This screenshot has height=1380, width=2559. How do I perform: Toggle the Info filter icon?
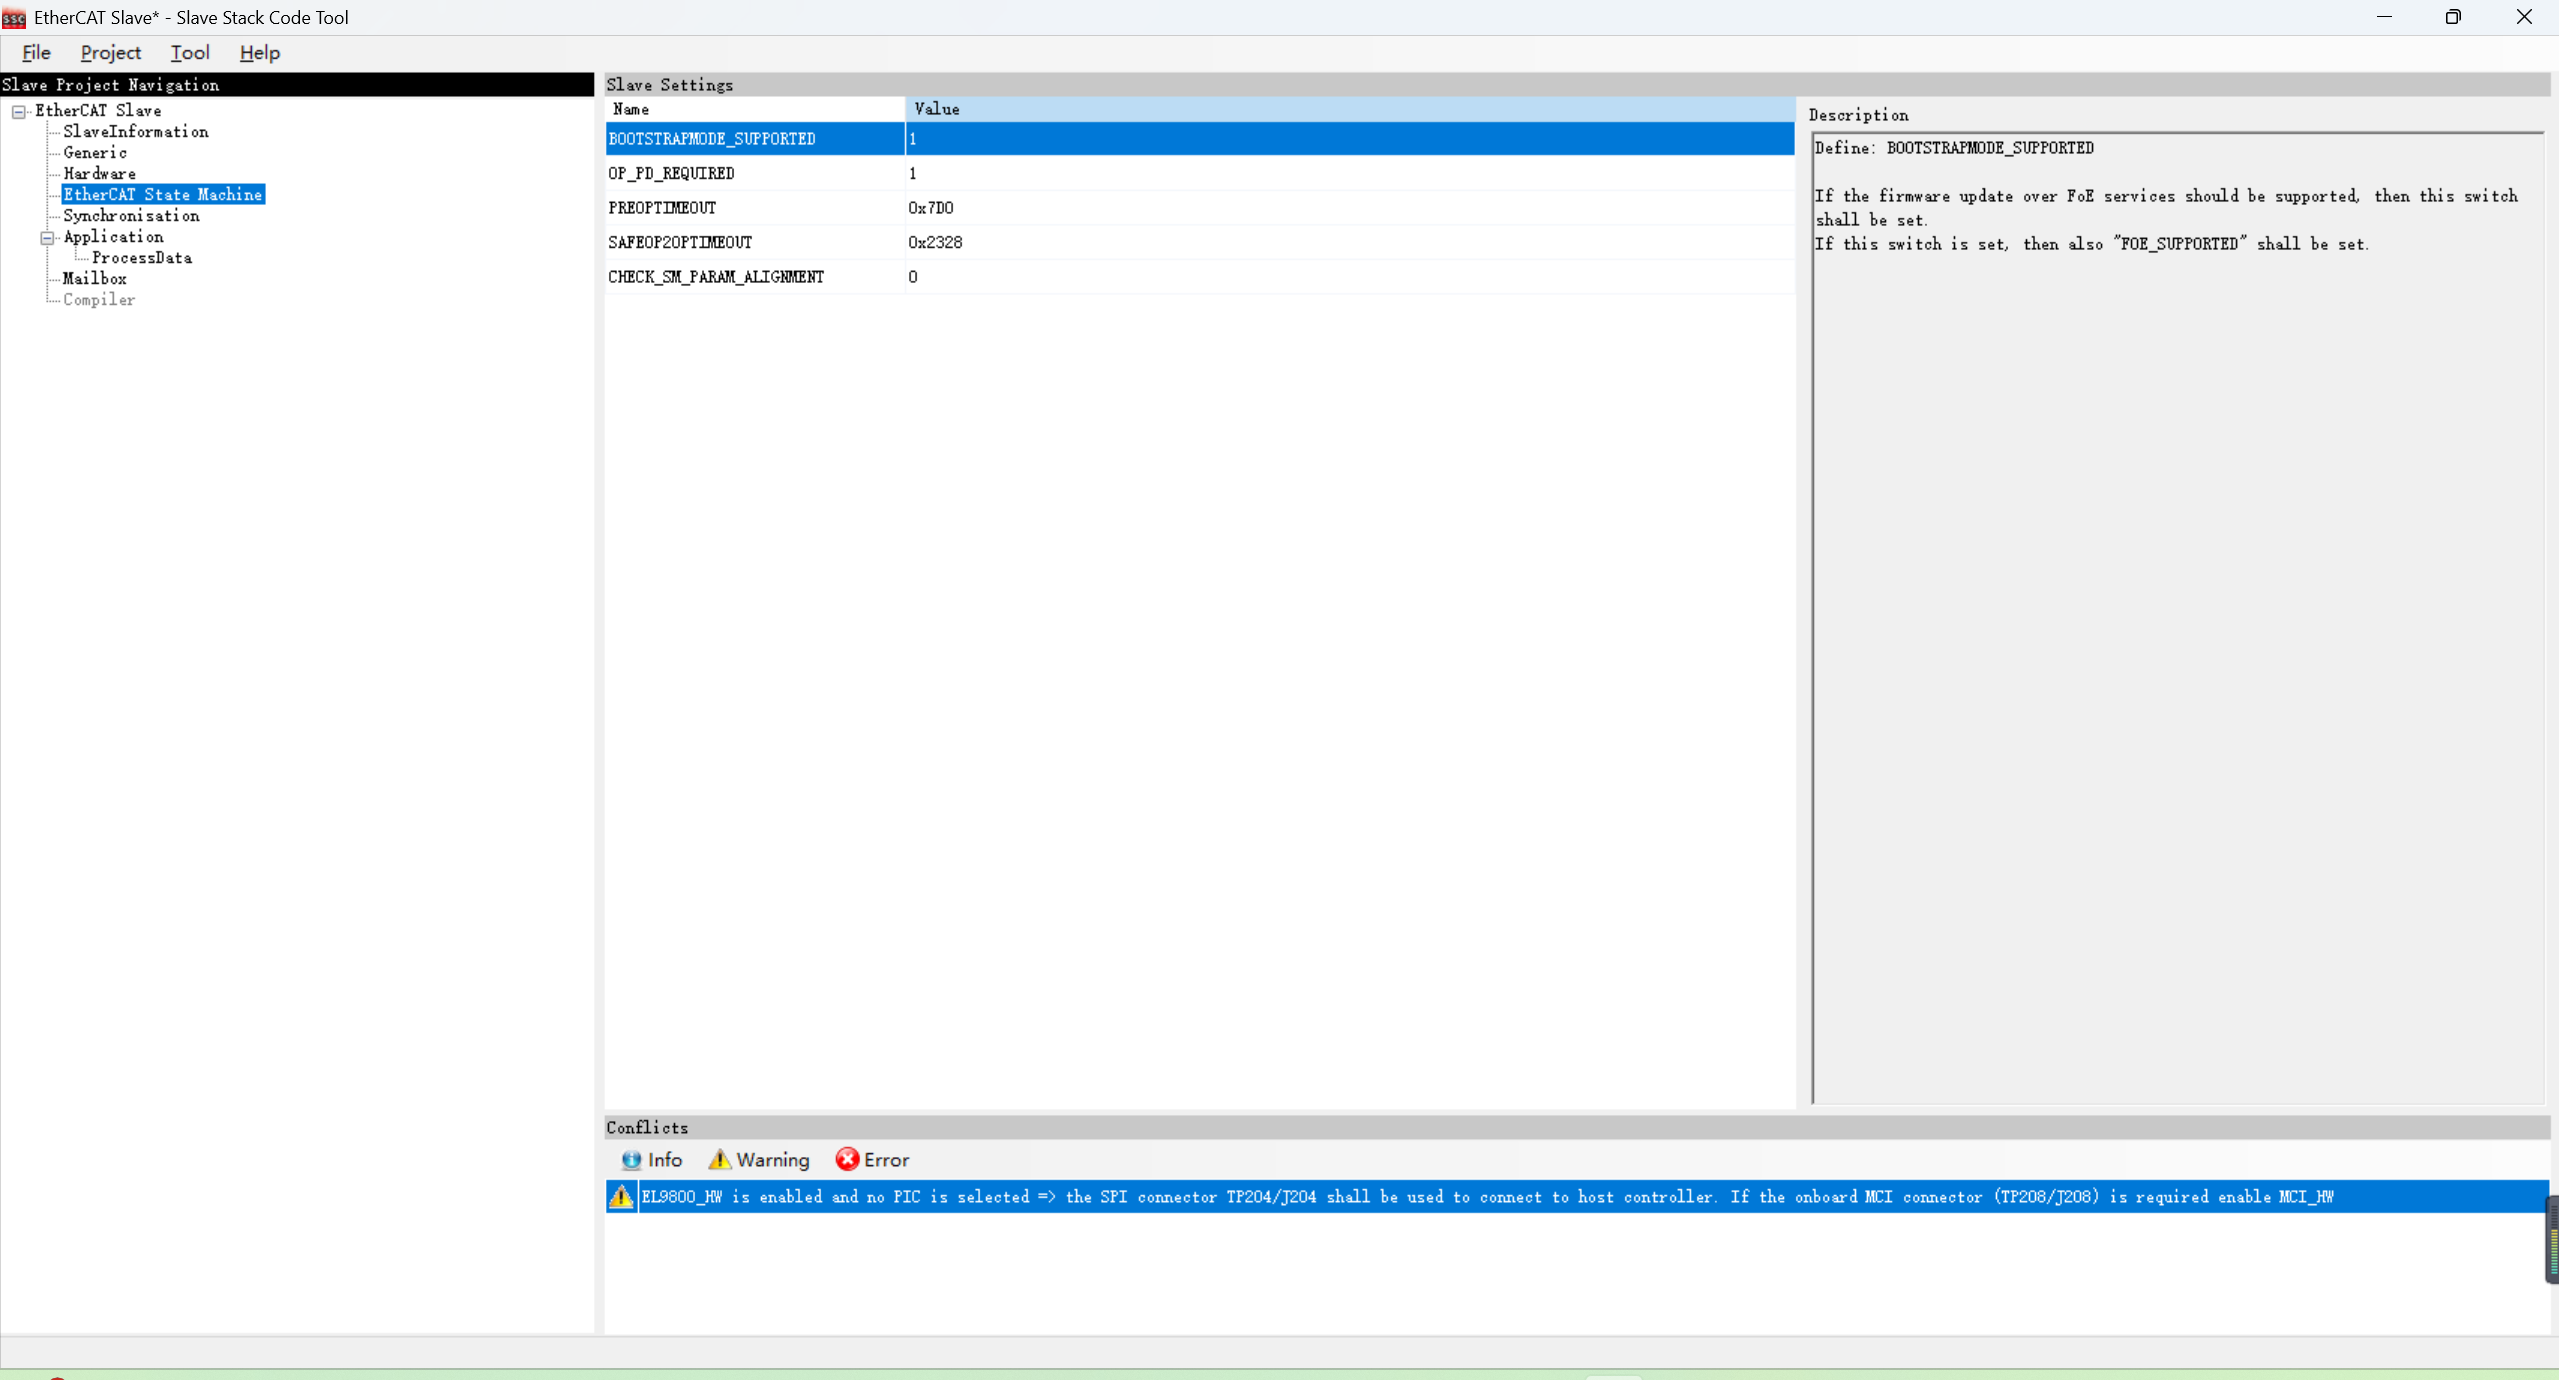coord(631,1160)
